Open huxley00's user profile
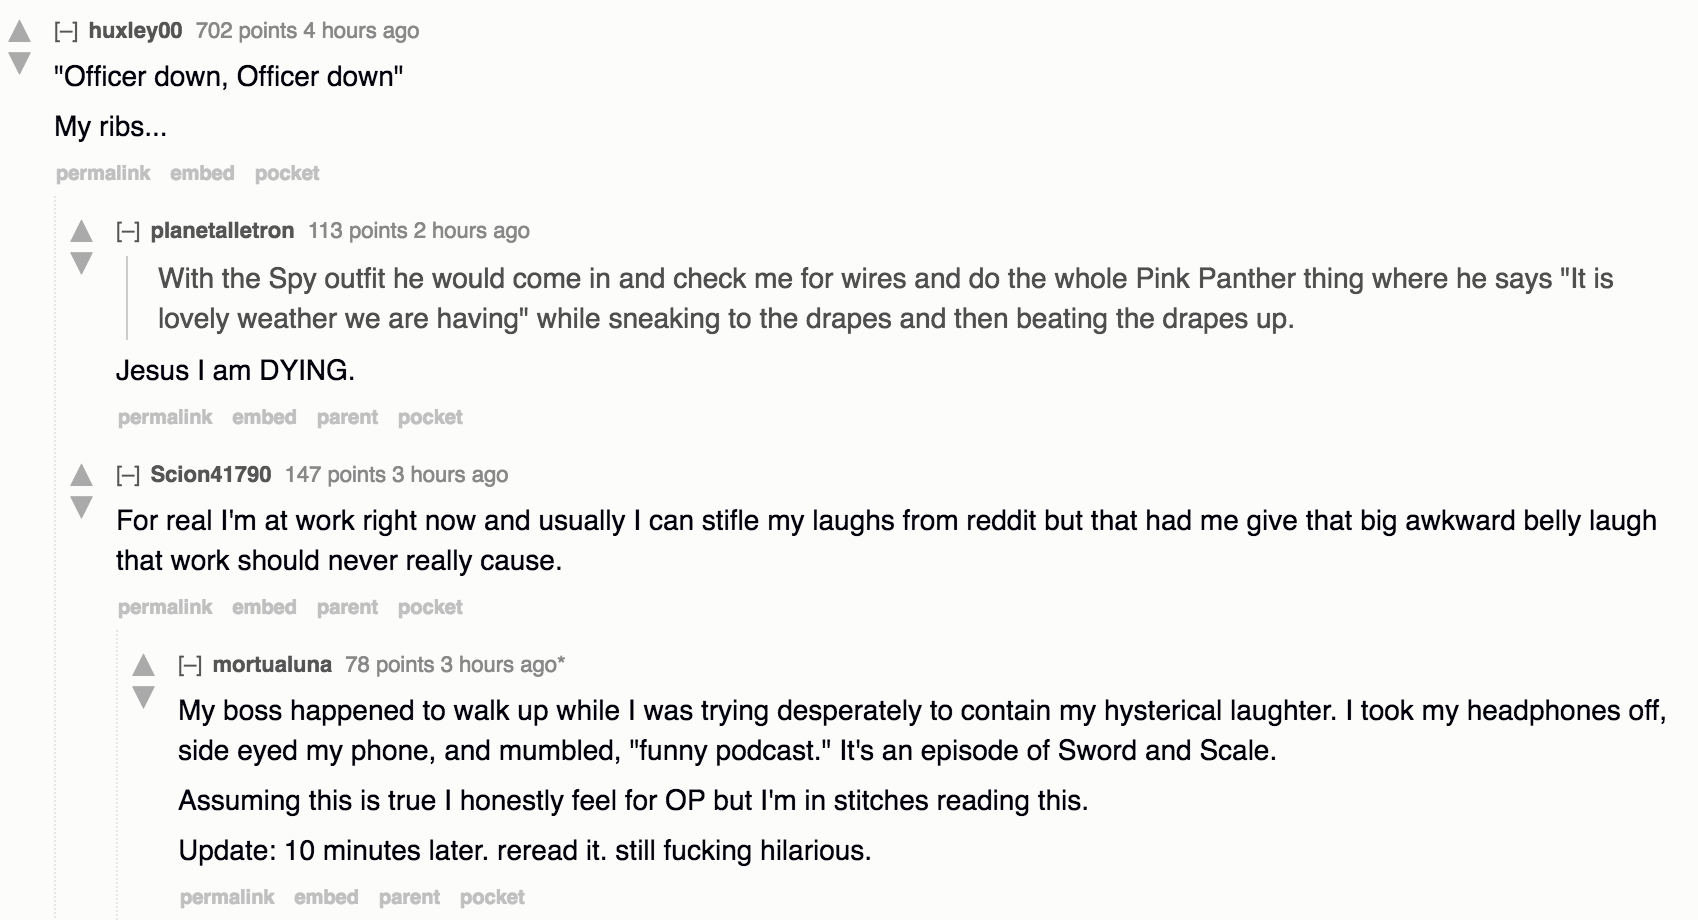 (x=135, y=31)
